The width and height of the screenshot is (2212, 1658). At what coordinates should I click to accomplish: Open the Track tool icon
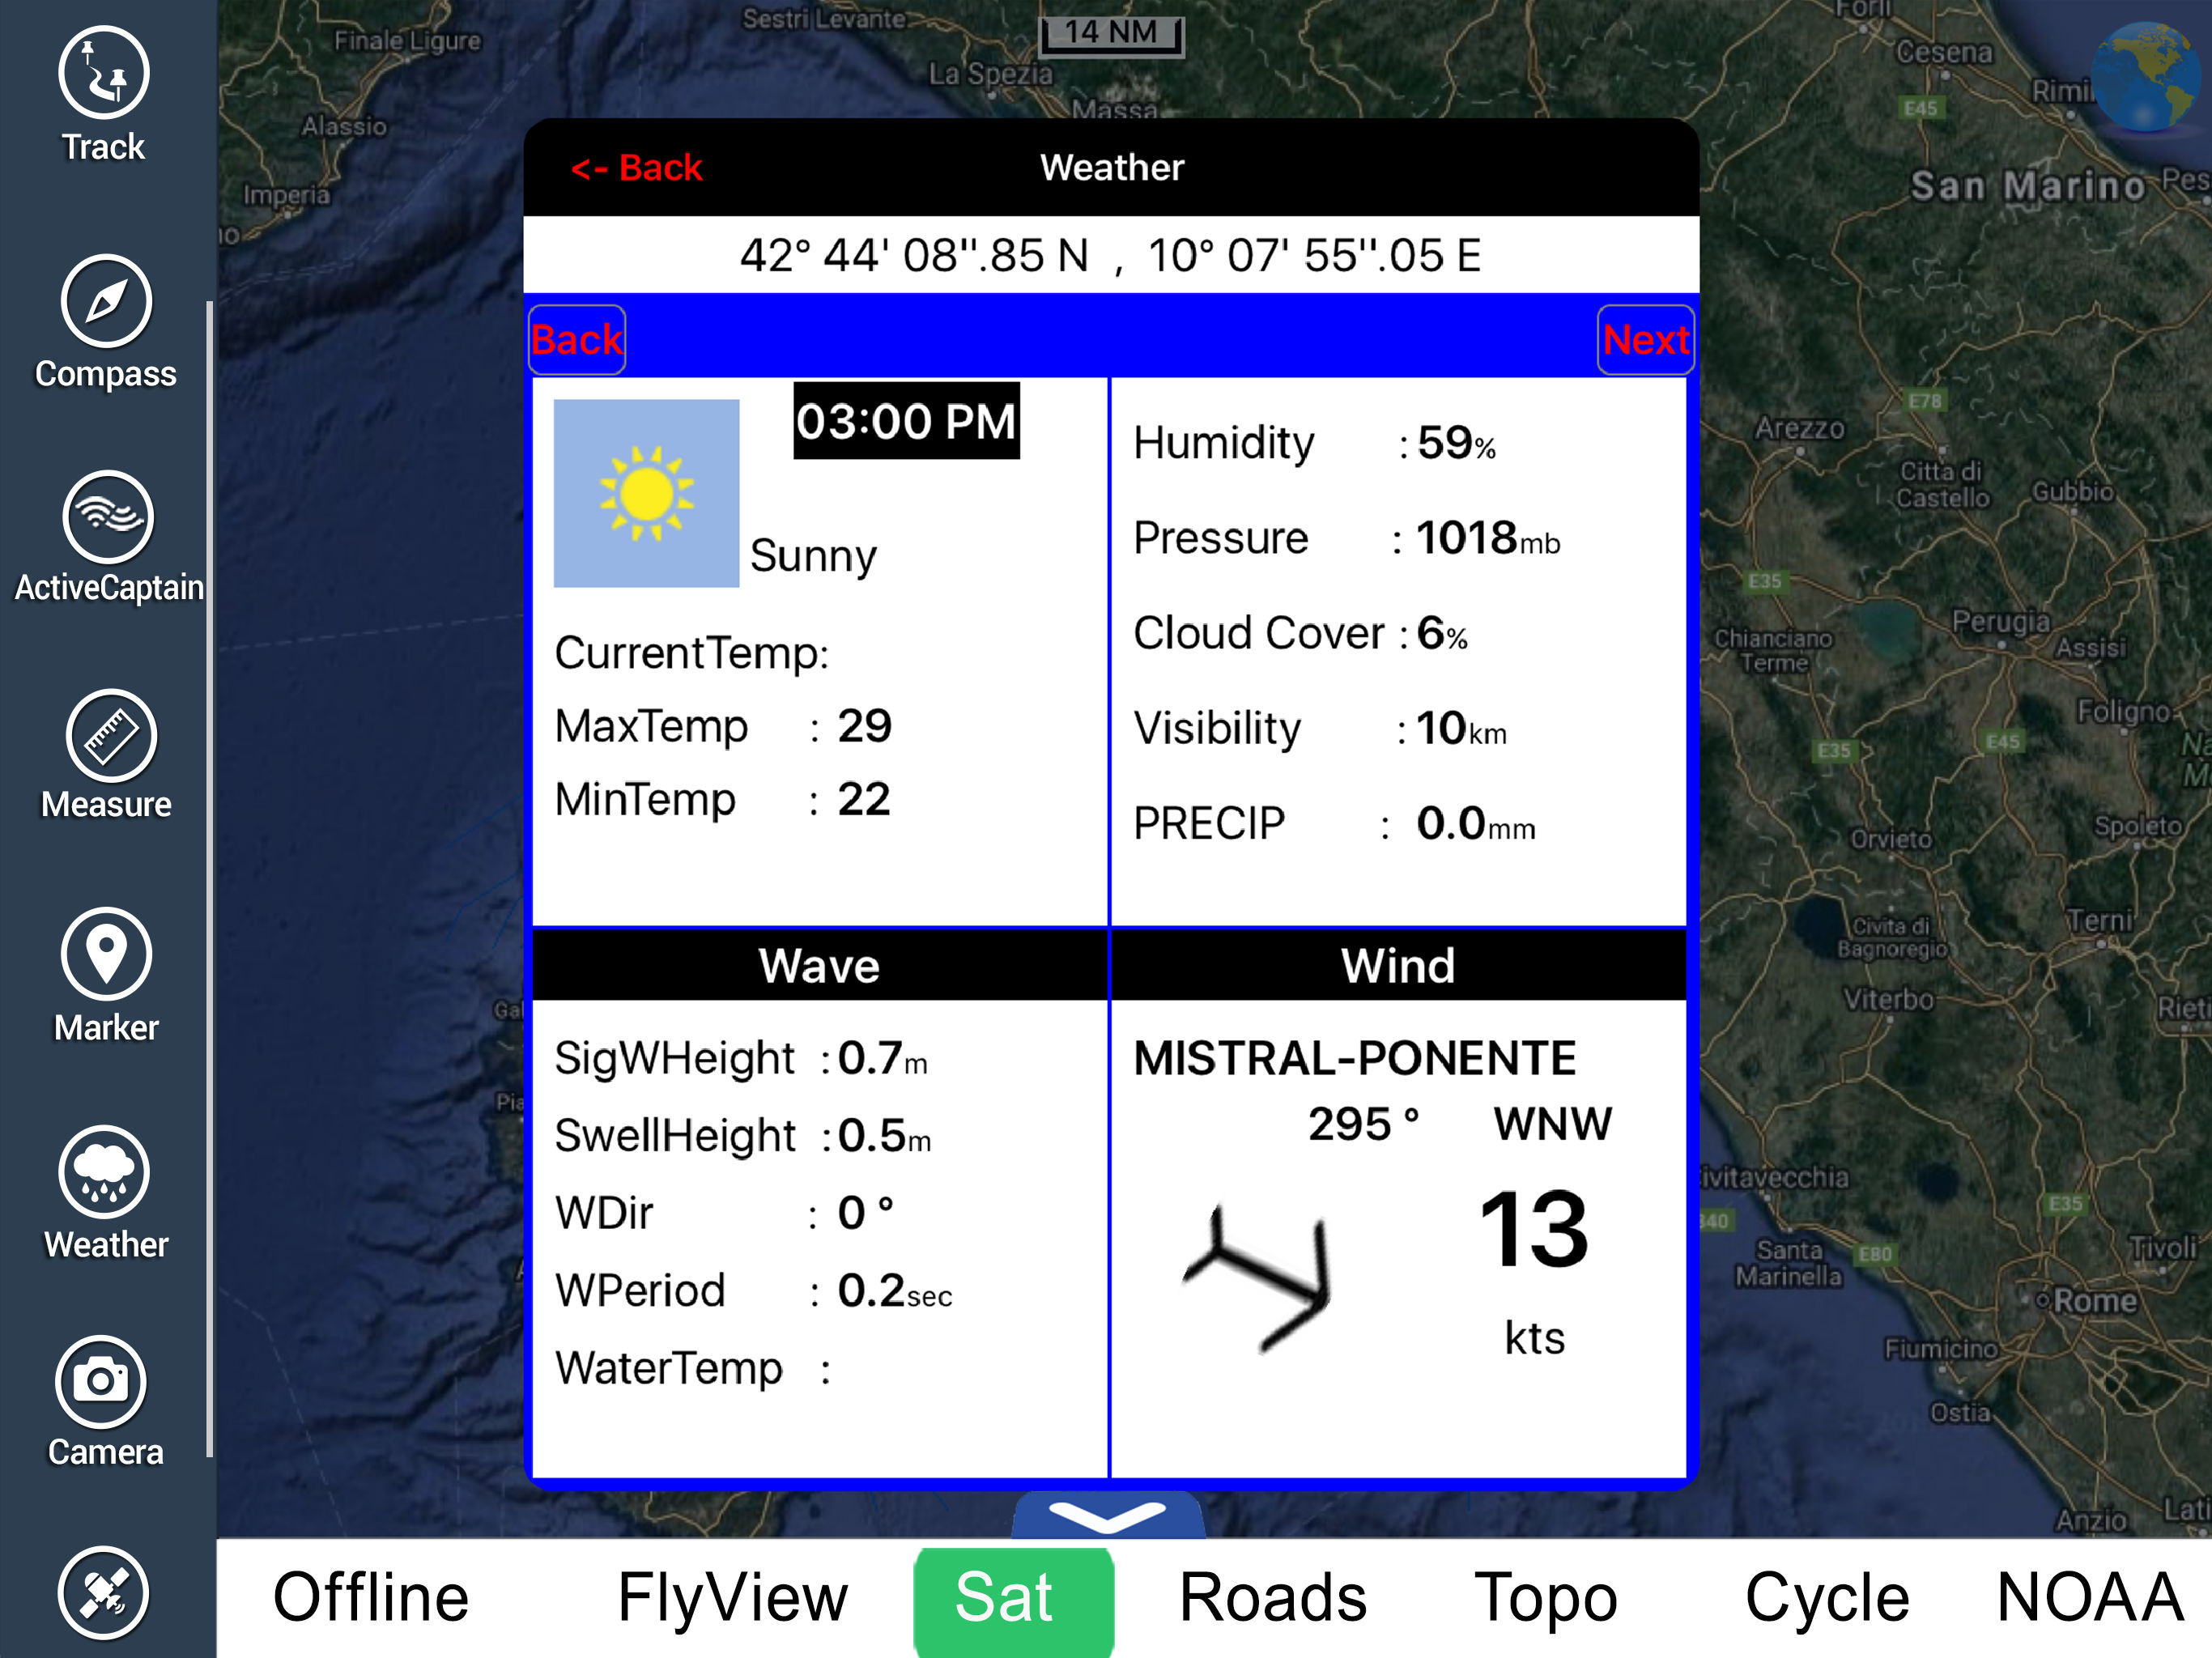coord(104,74)
